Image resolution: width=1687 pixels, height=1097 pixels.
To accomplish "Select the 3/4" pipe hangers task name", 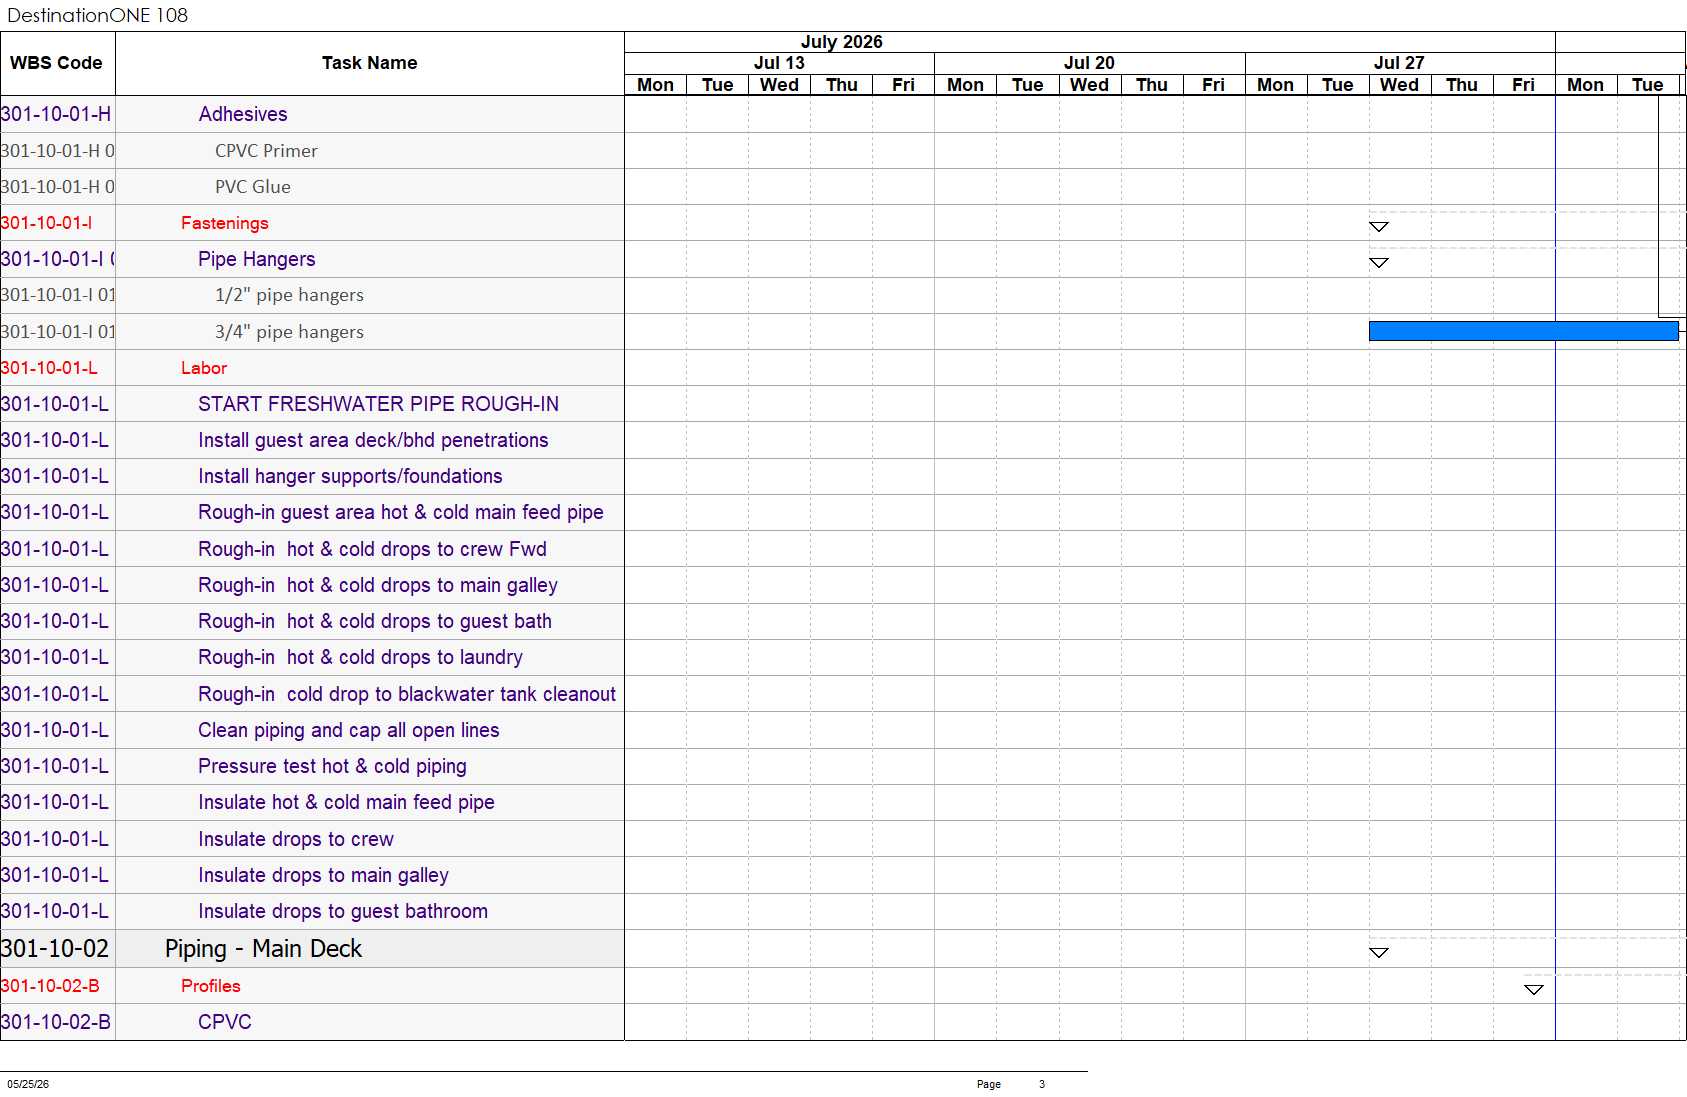I will [x=289, y=332].
